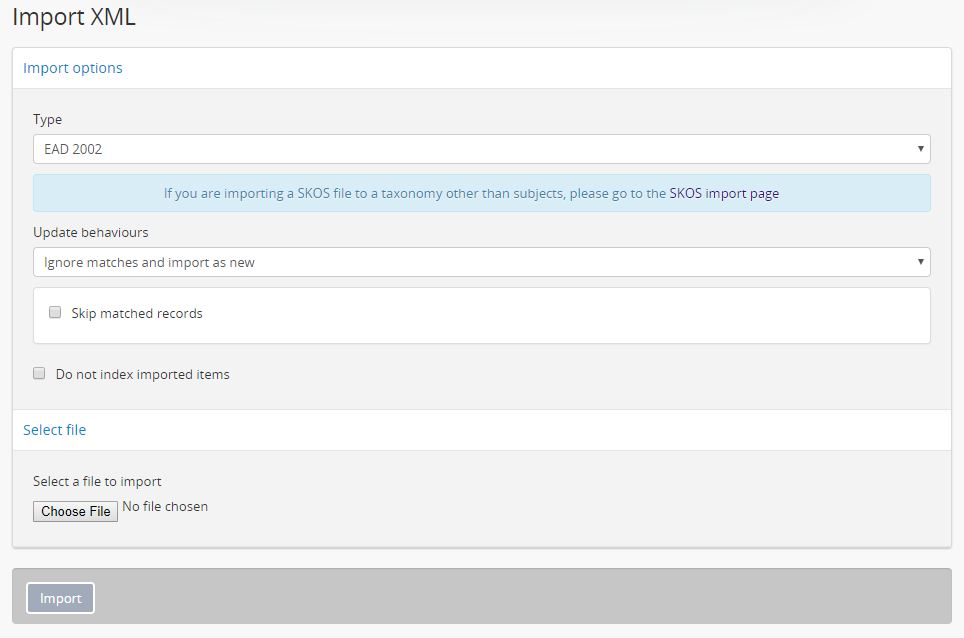
Task: Click the 'Type' field label
Action: pos(47,119)
